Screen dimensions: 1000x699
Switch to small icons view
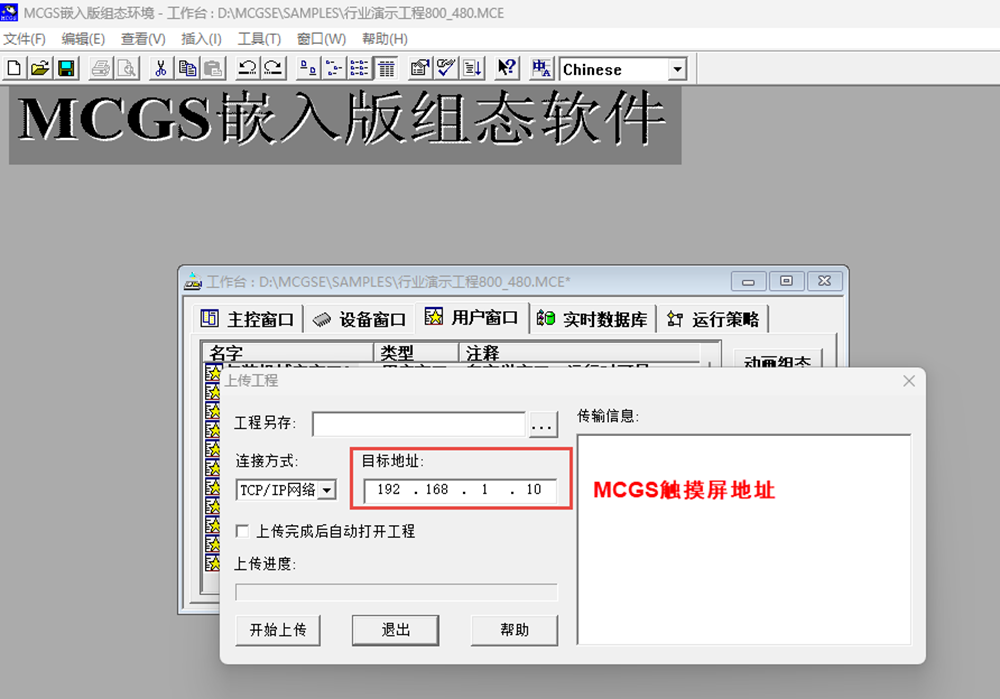pos(334,68)
